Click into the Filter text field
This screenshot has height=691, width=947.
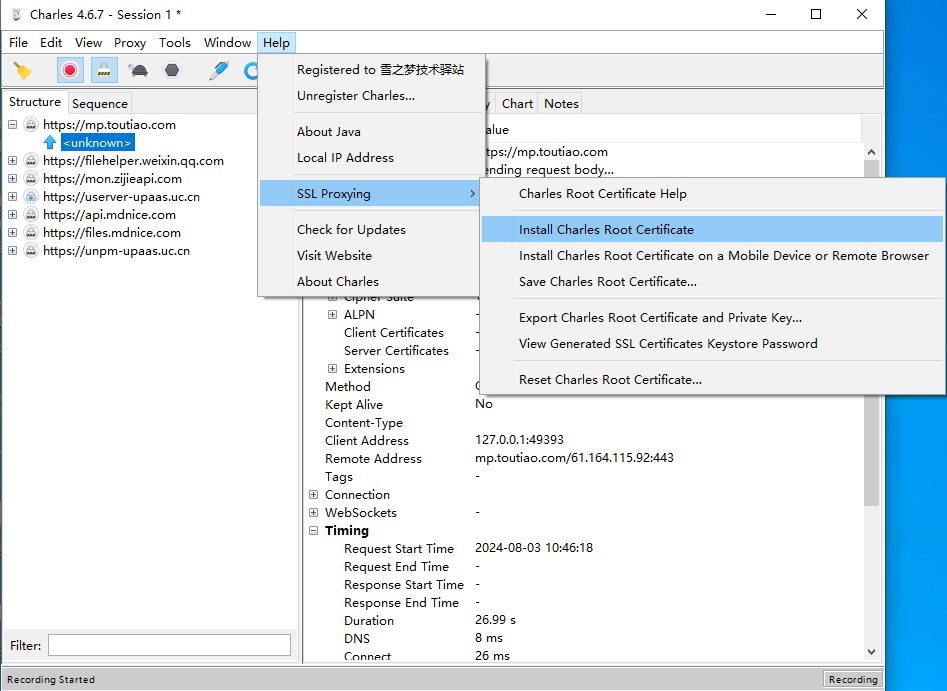pos(169,645)
